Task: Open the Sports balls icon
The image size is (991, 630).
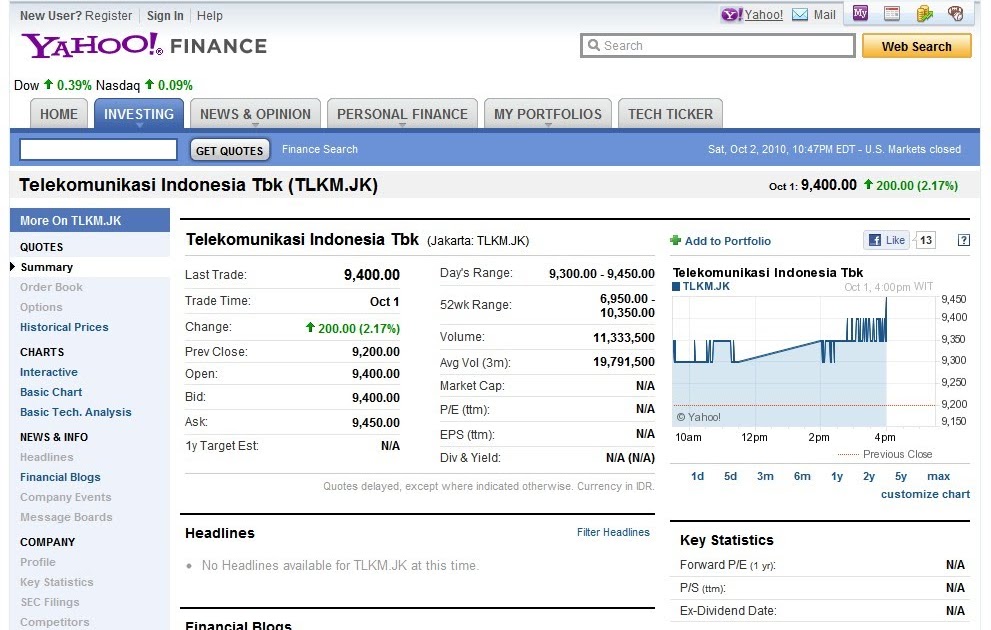Action: point(956,13)
